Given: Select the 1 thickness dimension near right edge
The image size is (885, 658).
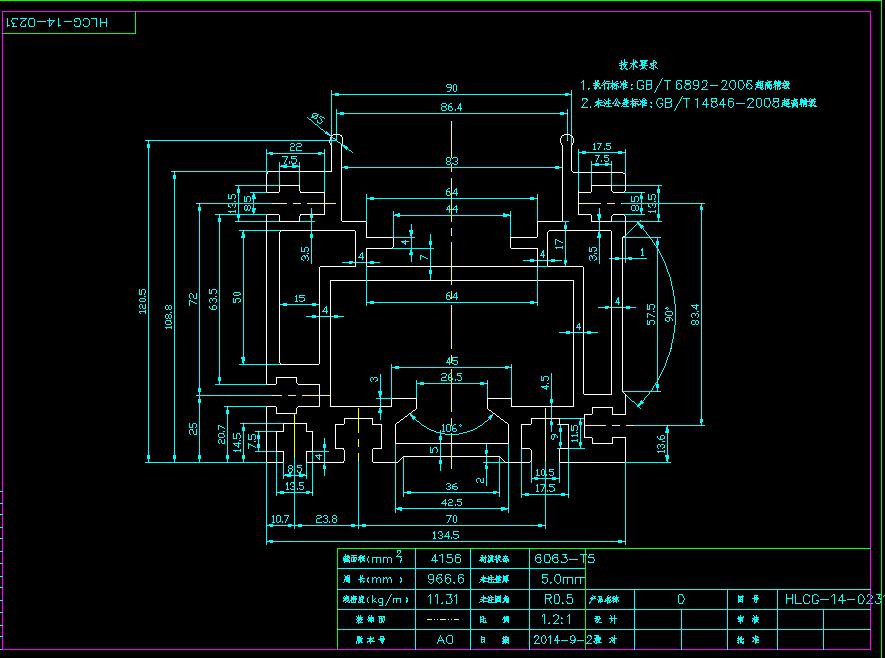Looking at the screenshot, I should 642,252.
